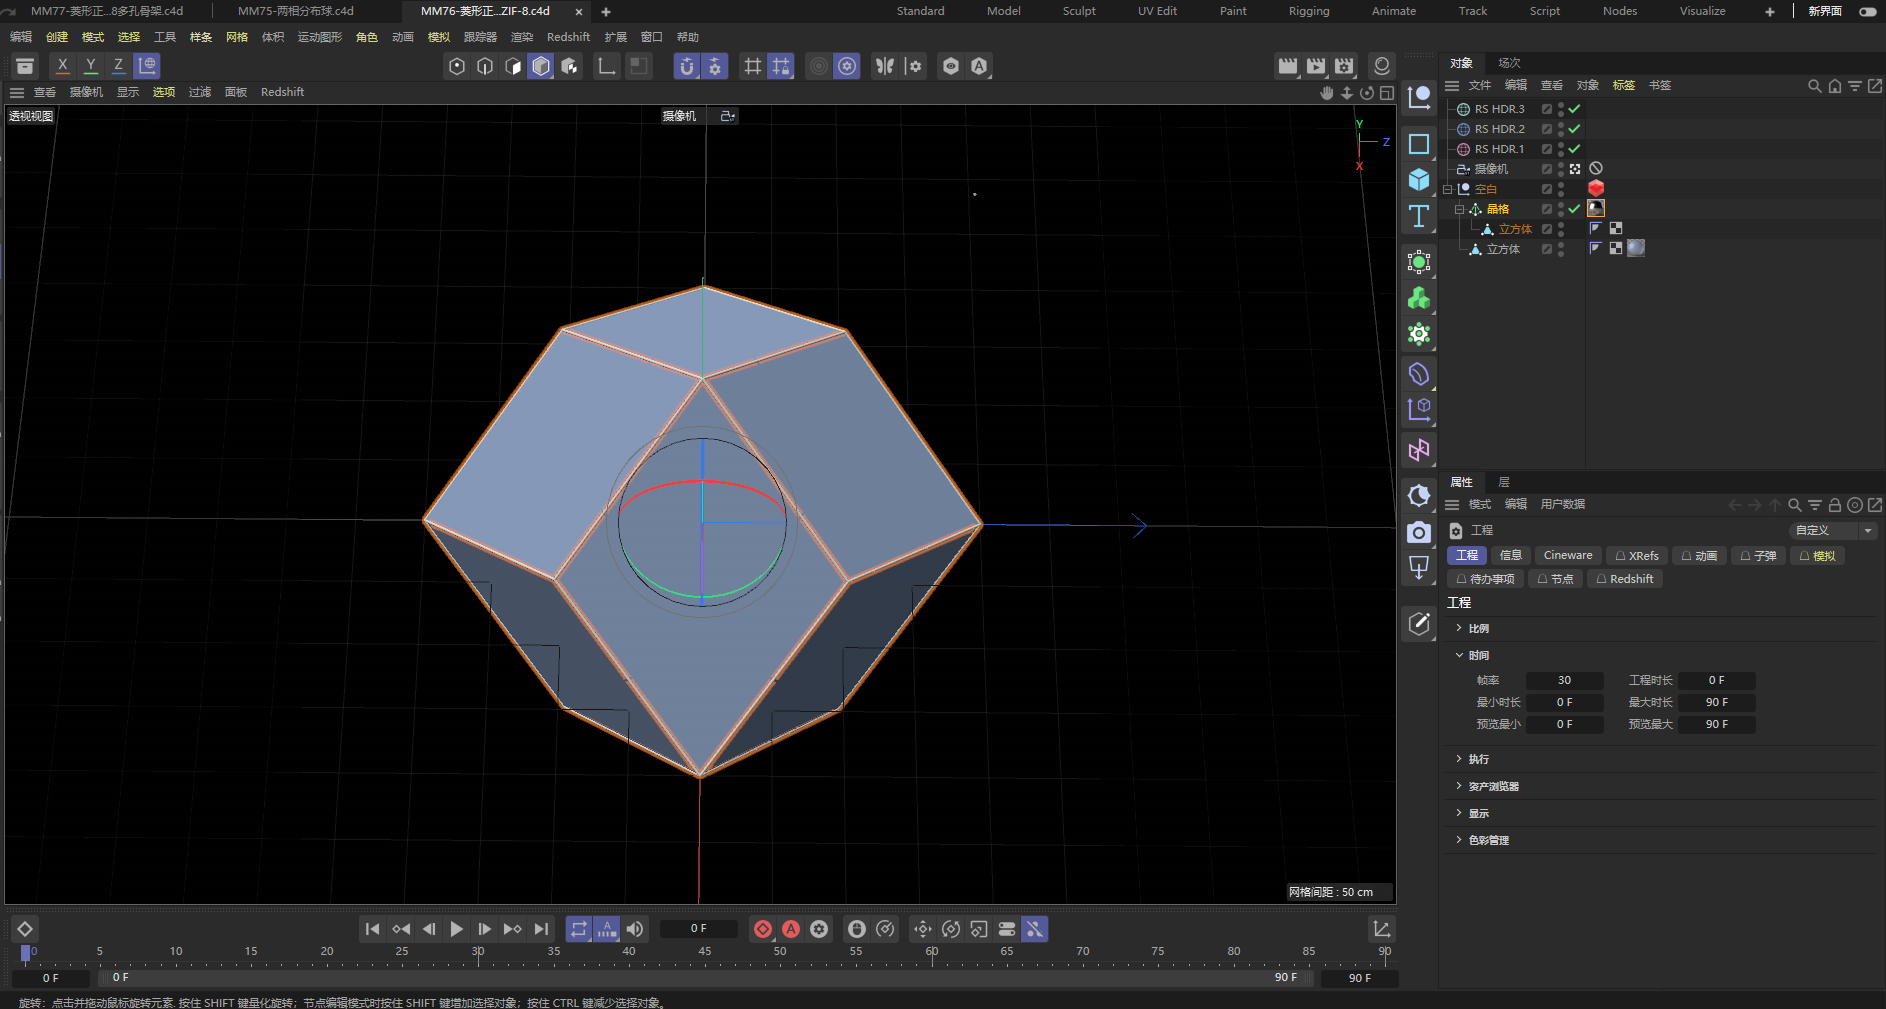Expand the 资产浏览器 section
The image size is (1886, 1009).
[1459, 786]
